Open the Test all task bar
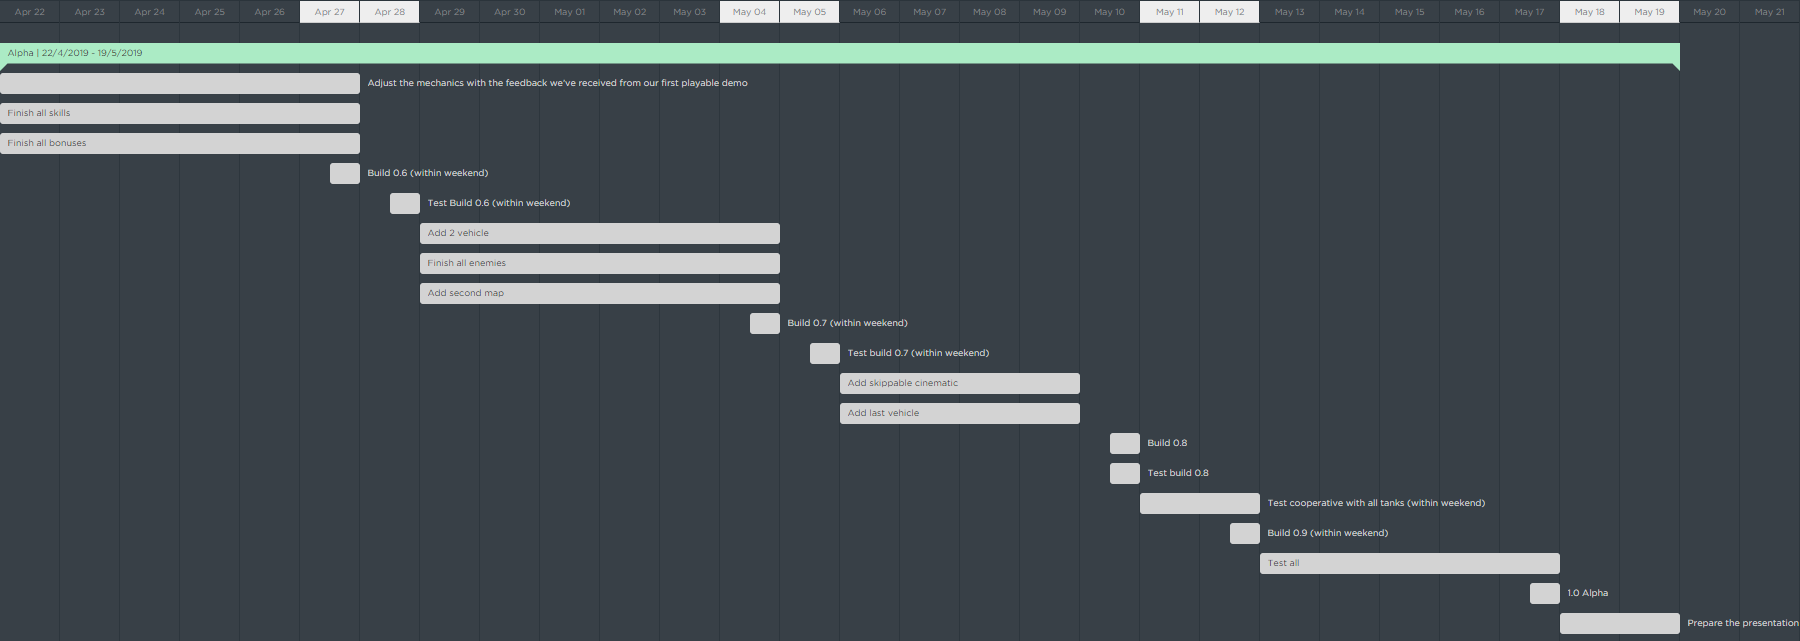 point(1410,563)
